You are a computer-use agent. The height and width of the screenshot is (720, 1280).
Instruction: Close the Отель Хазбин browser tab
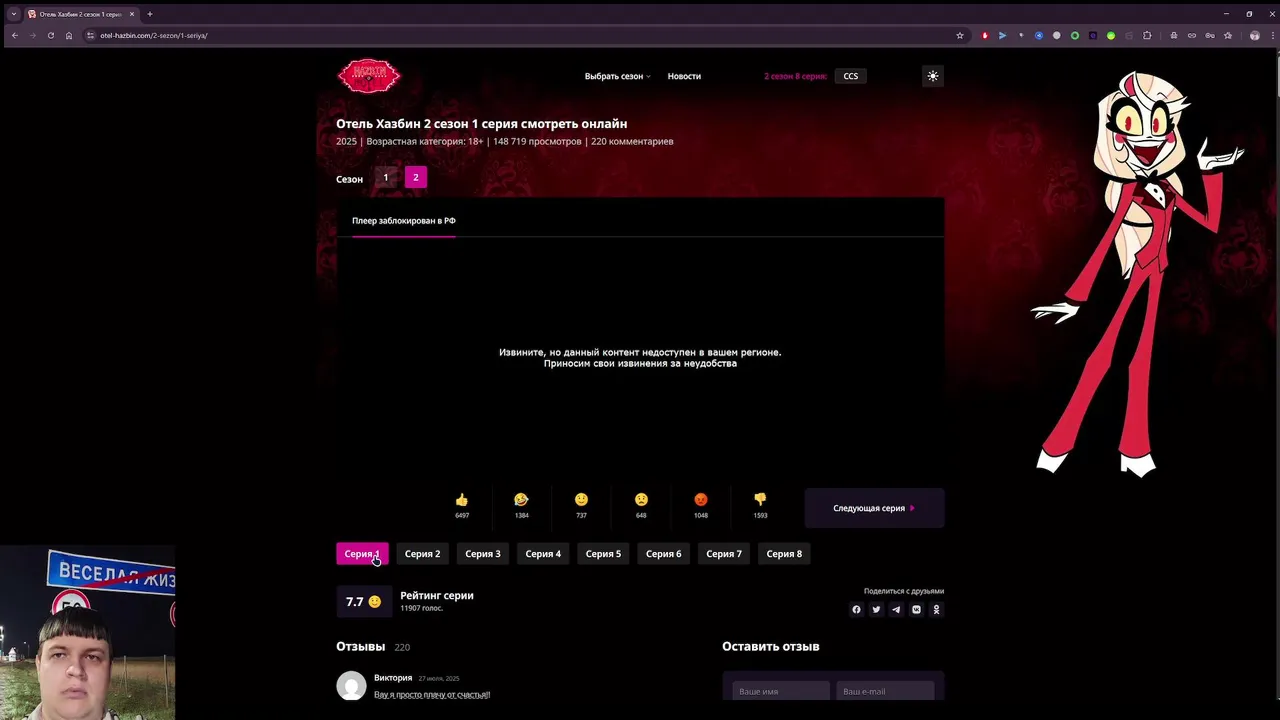pos(131,14)
